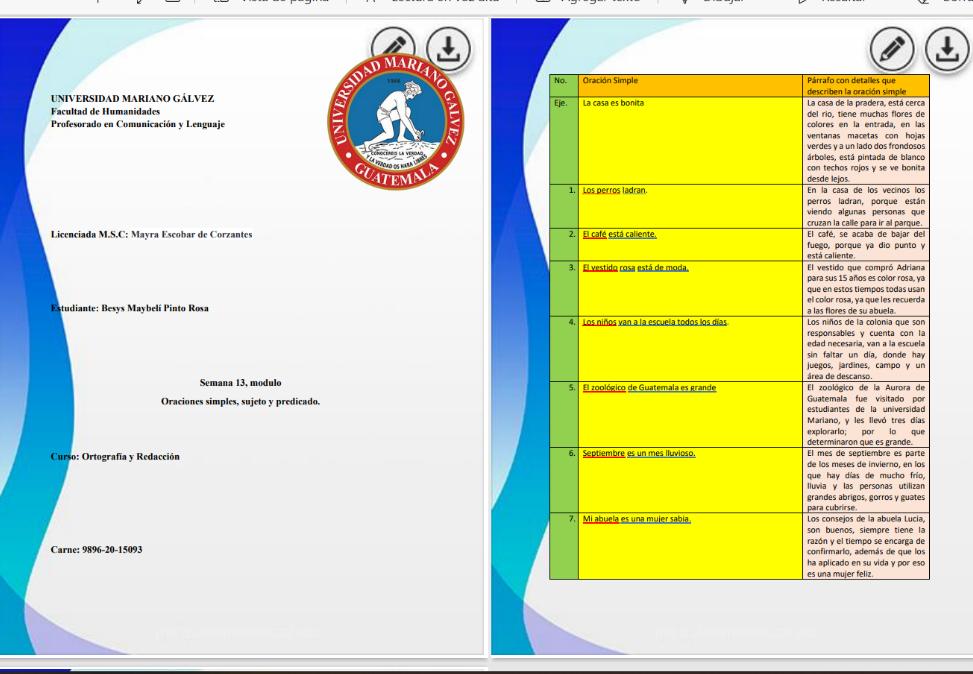Click the 'Carne: 9896-20-15093' line
973x674 pixels.
[x=96, y=549]
